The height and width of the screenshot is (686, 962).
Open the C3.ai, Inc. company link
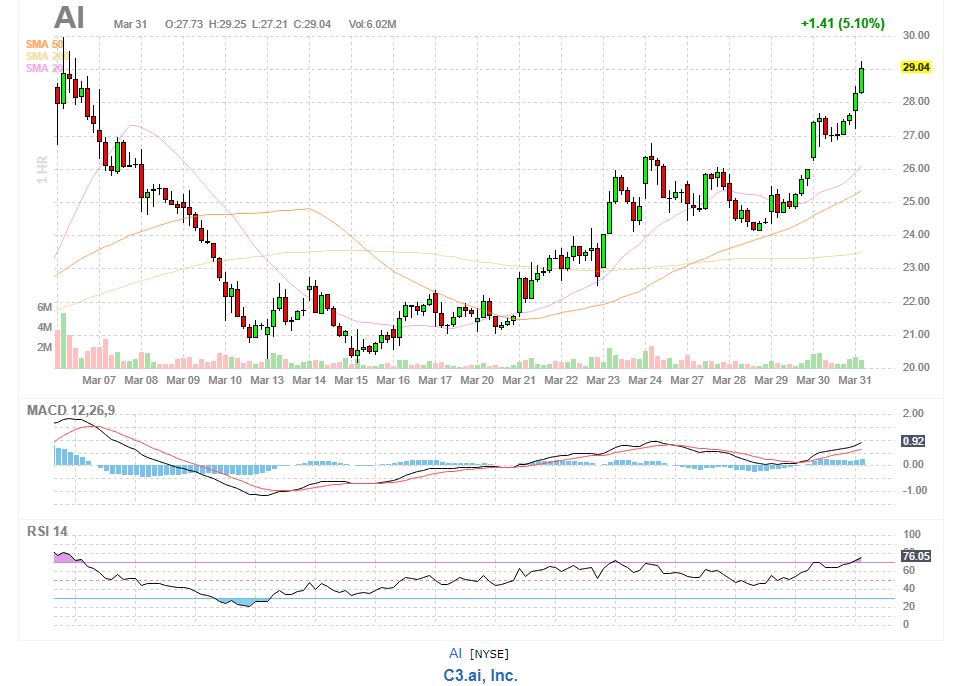[480, 675]
